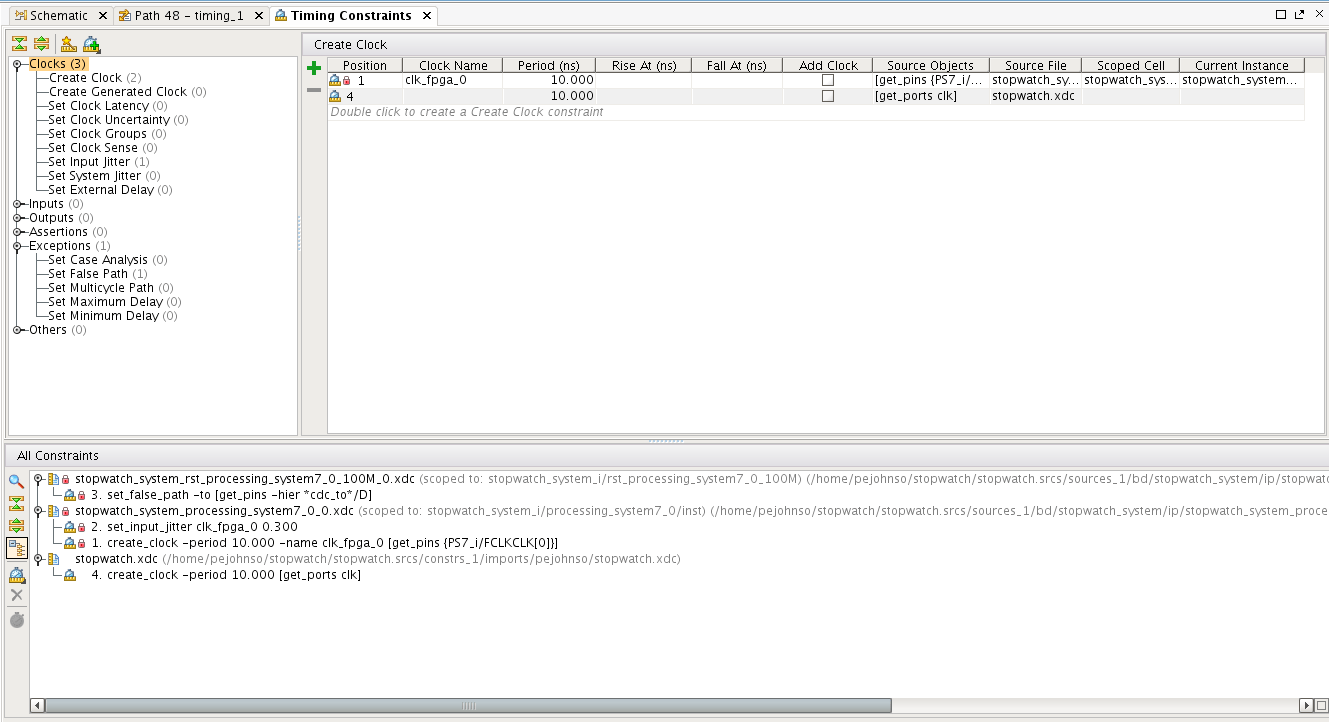The width and height of the screenshot is (1329, 722).
Task: Collapse all in the All Constraints panel
Action: coord(16,503)
